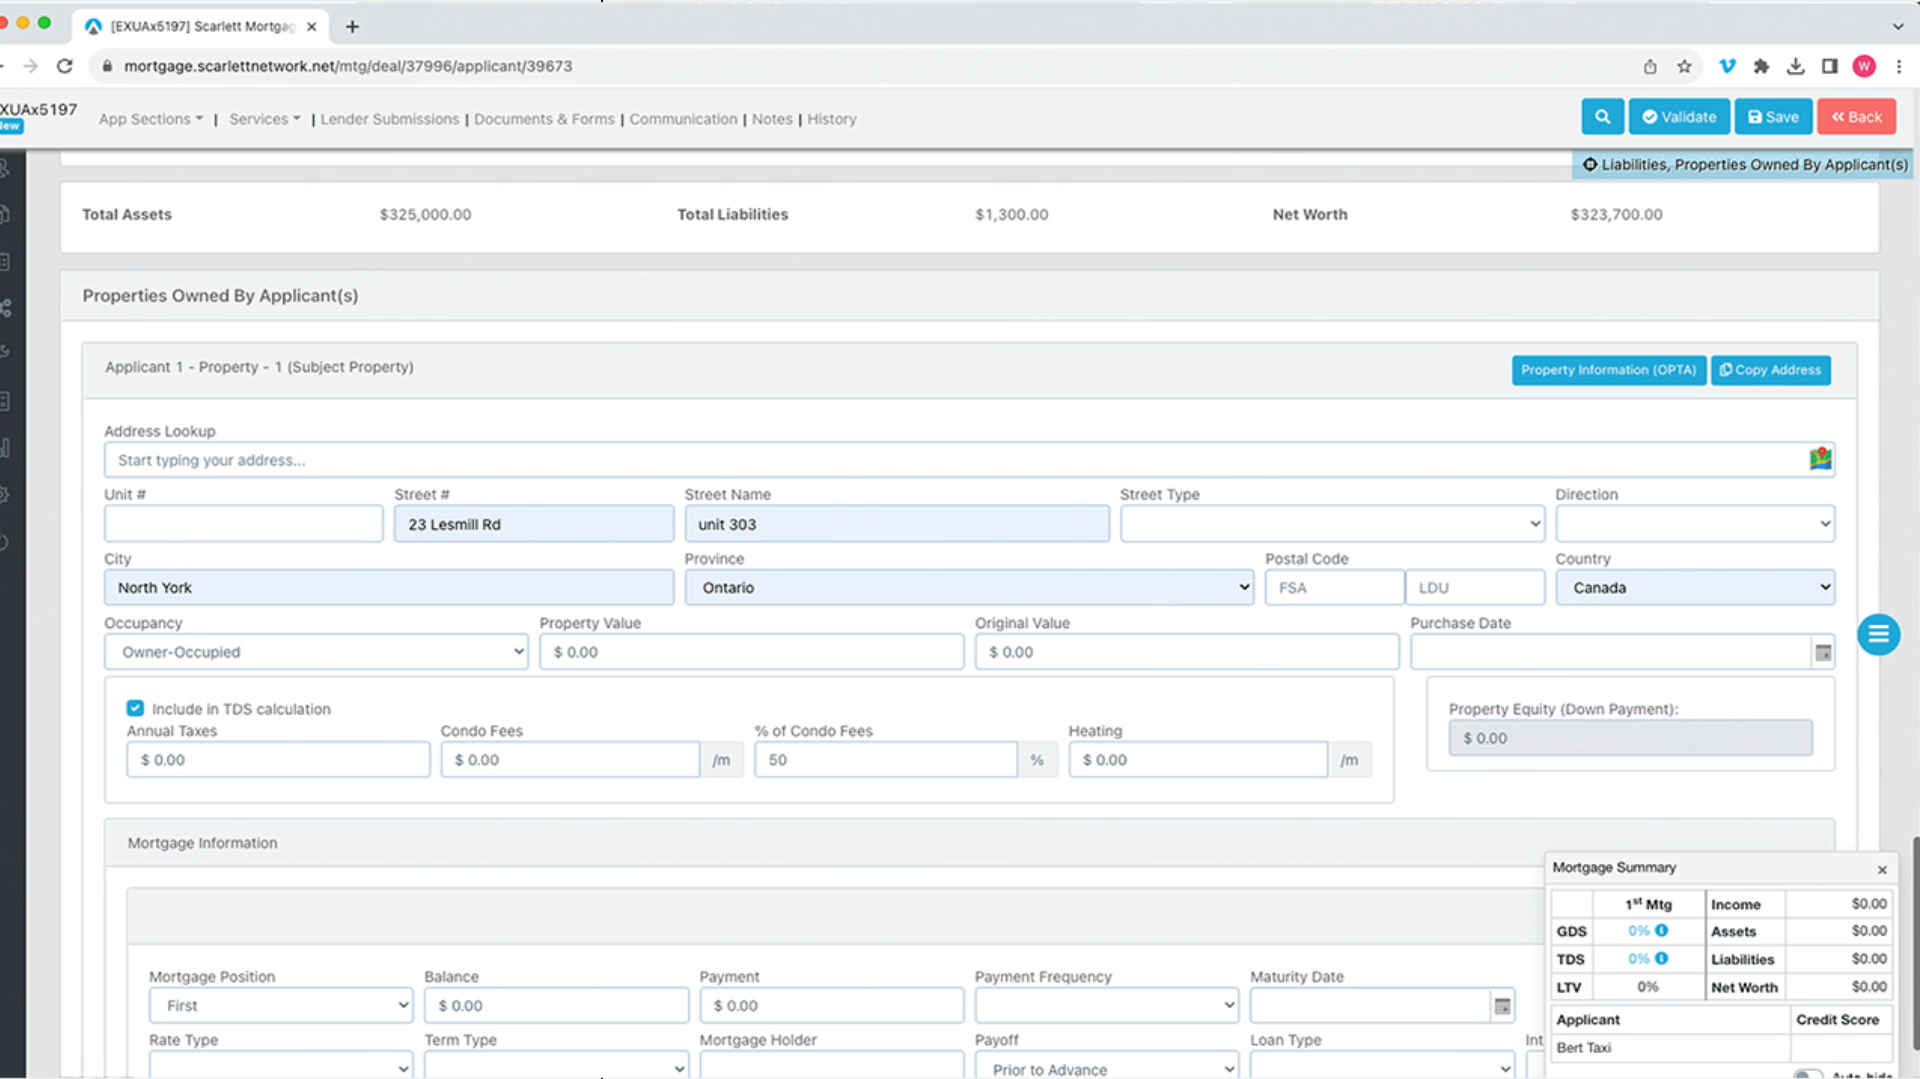This screenshot has width=1920, height=1079.
Task: Close the Mortgage Summary panel
Action: tap(1882, 870)
